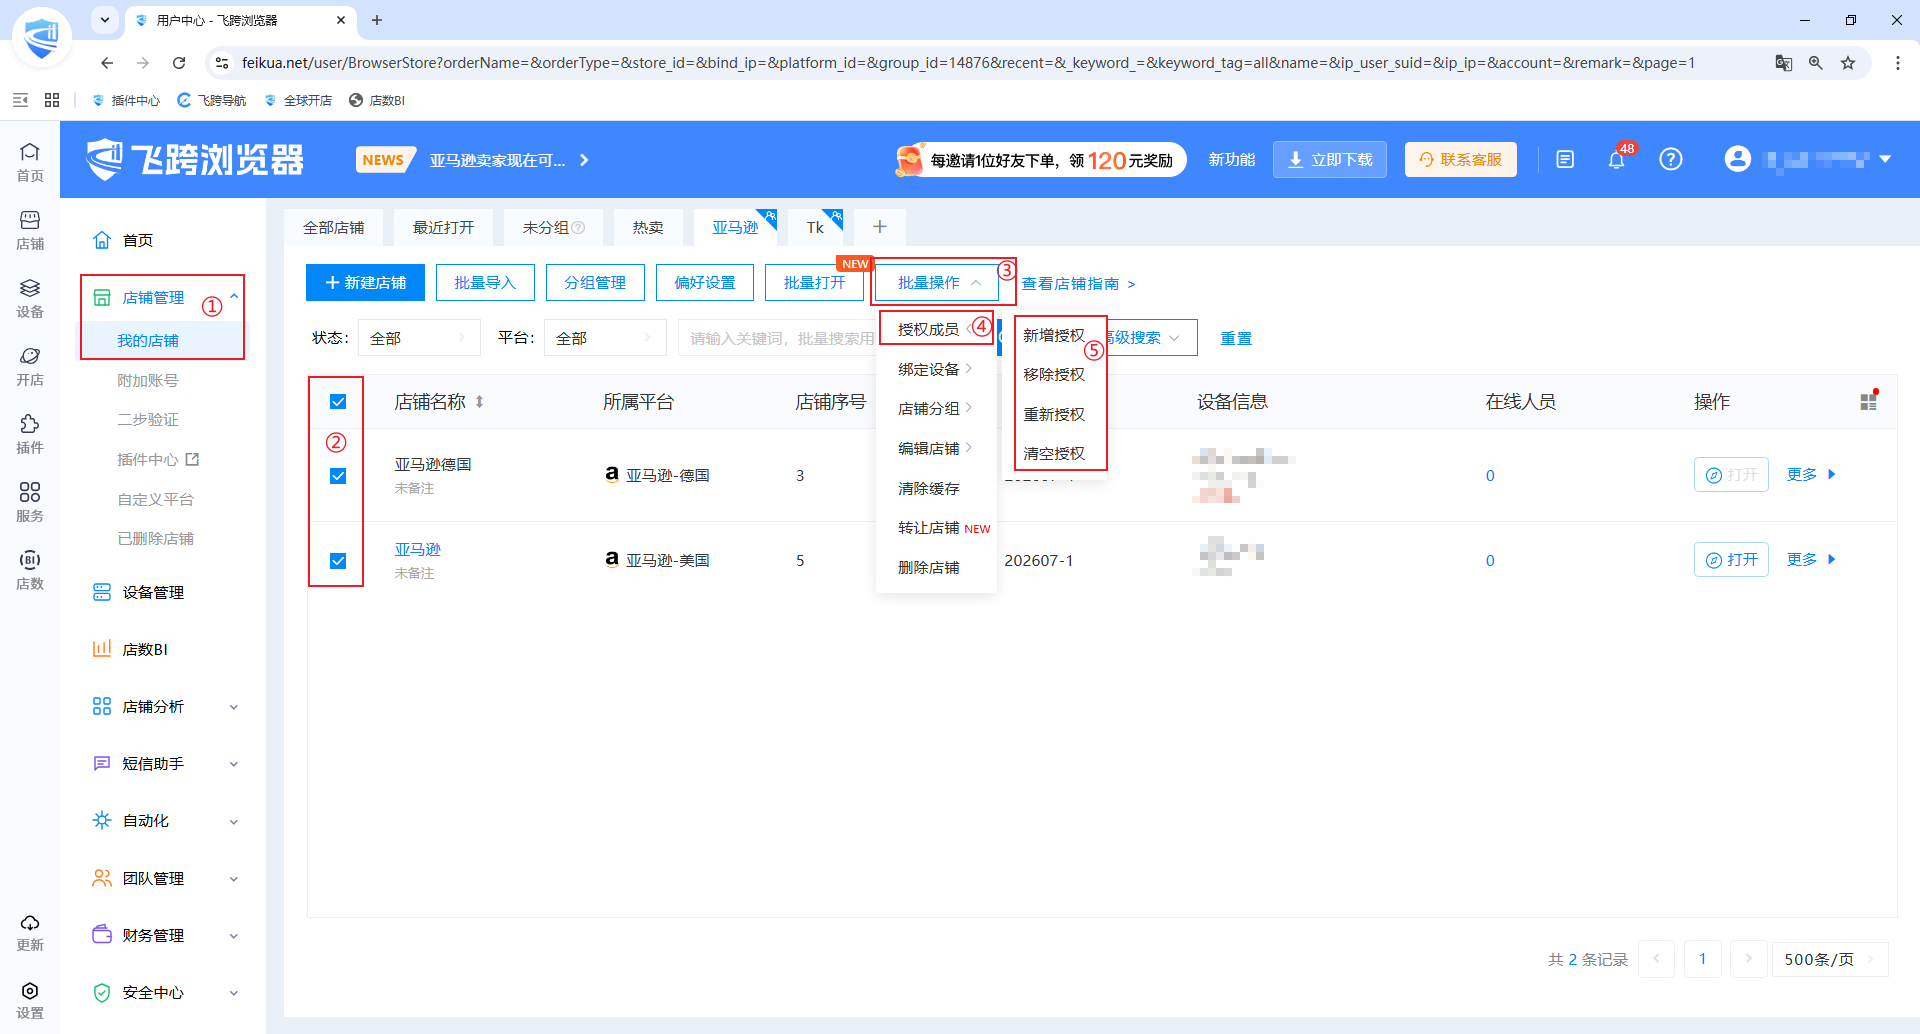Expand the 团队管理 sidebar section
The height and width of the screenshot is (1034, 1920).
[x=166, y=879]
